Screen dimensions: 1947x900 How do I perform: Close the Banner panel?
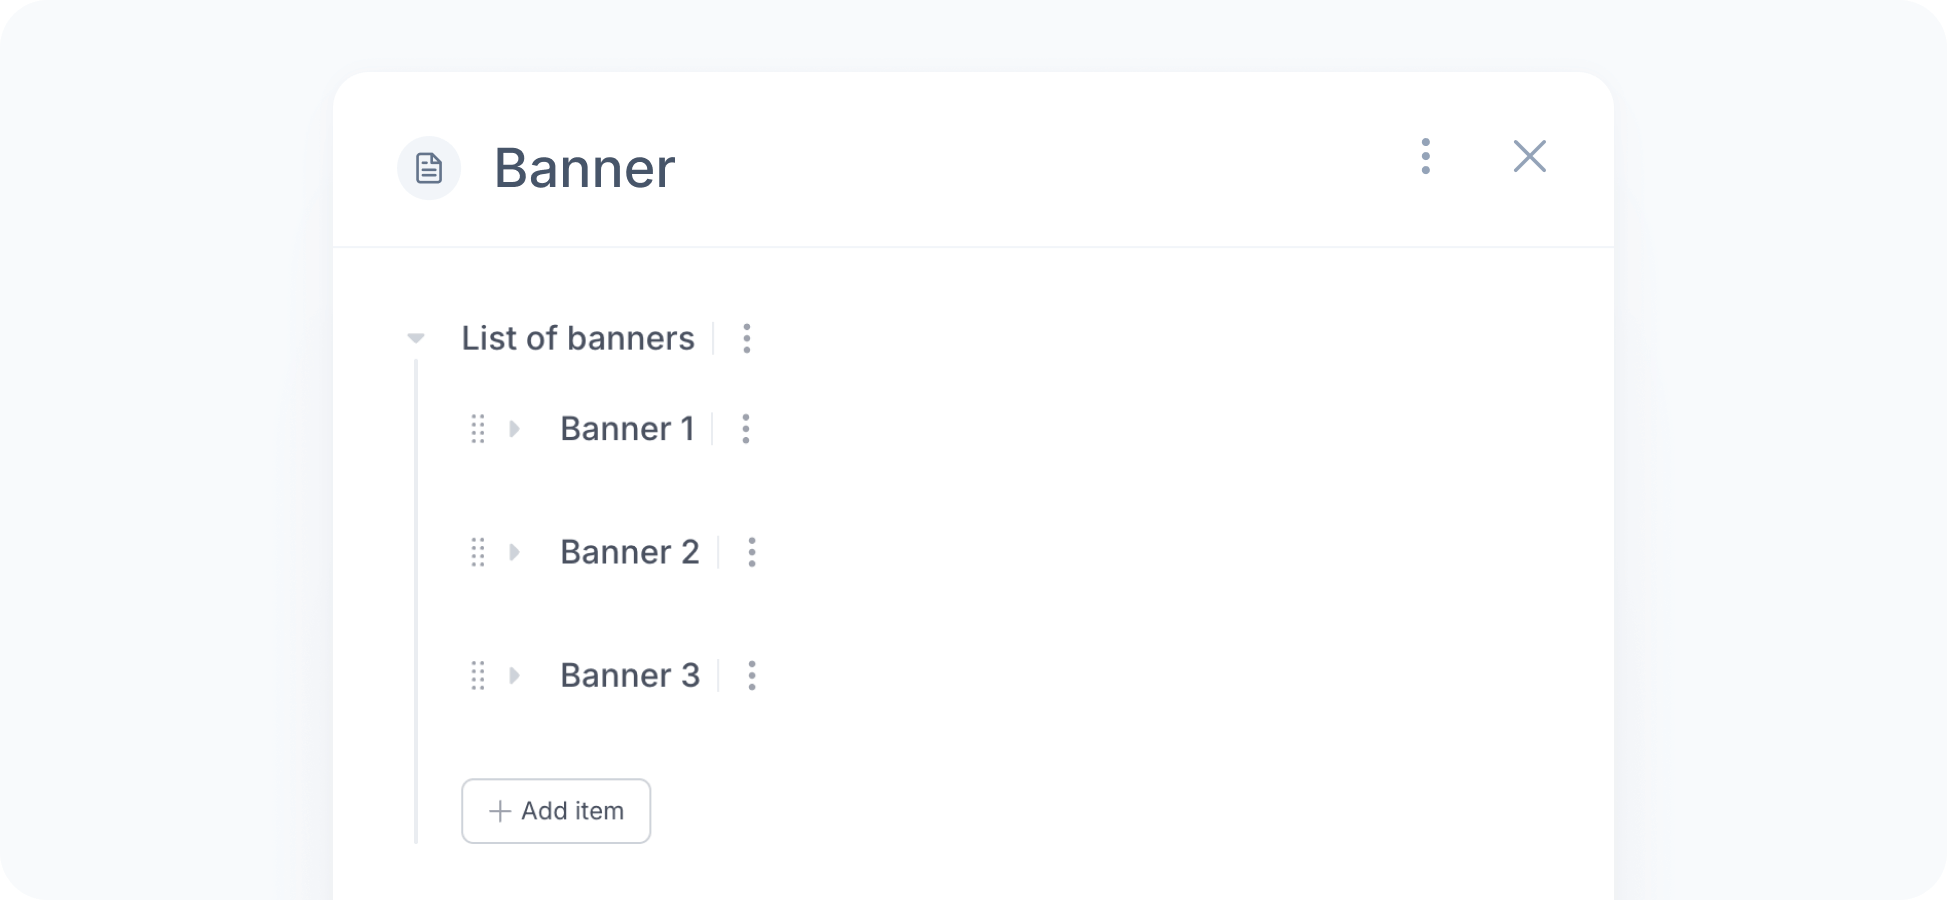click(1529, 156)
